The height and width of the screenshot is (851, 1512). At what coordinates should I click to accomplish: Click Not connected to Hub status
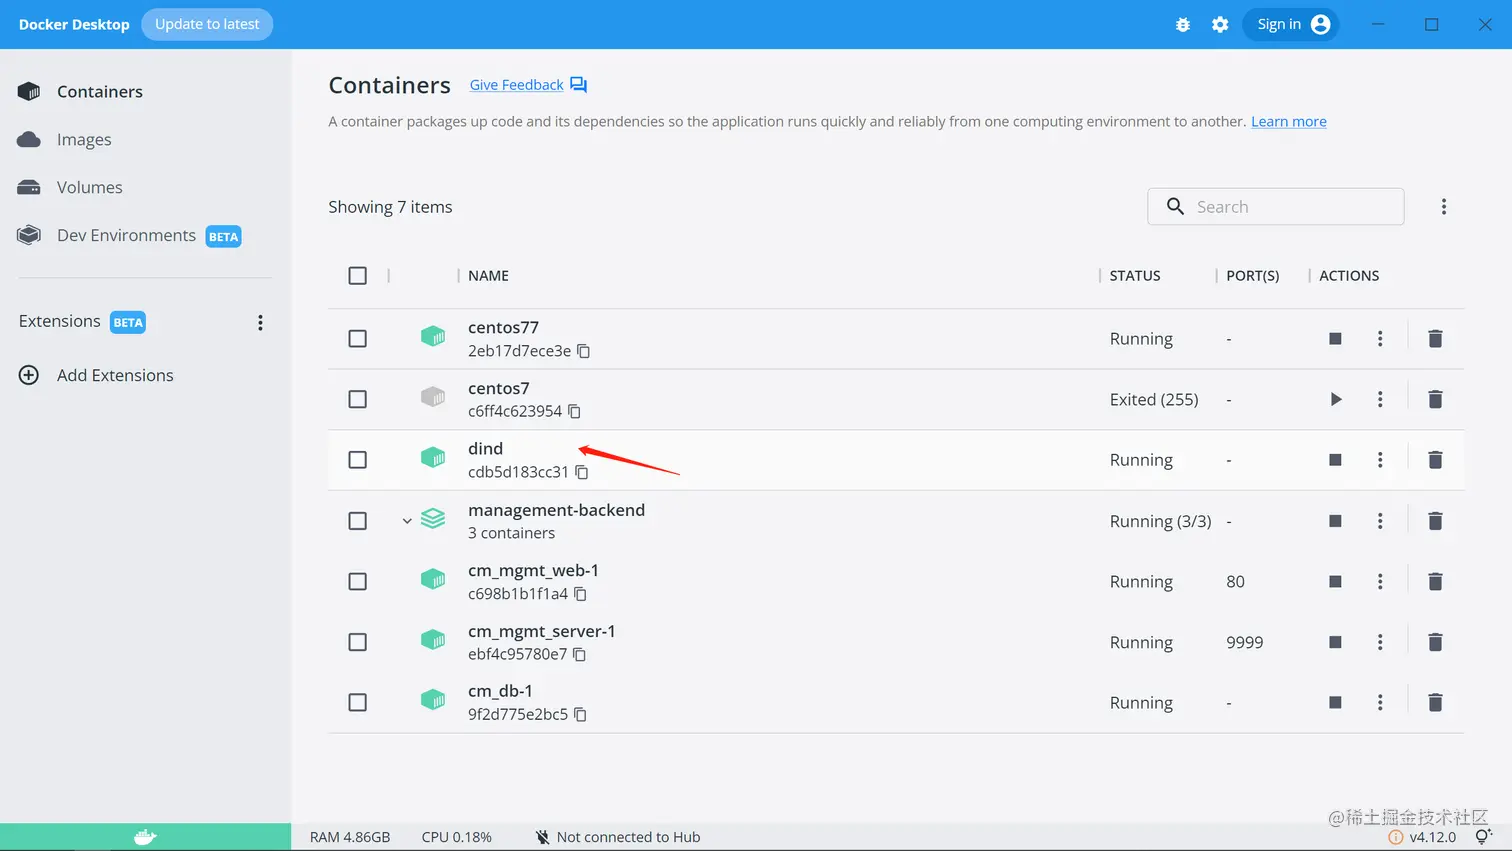click(x=618, y=837)
